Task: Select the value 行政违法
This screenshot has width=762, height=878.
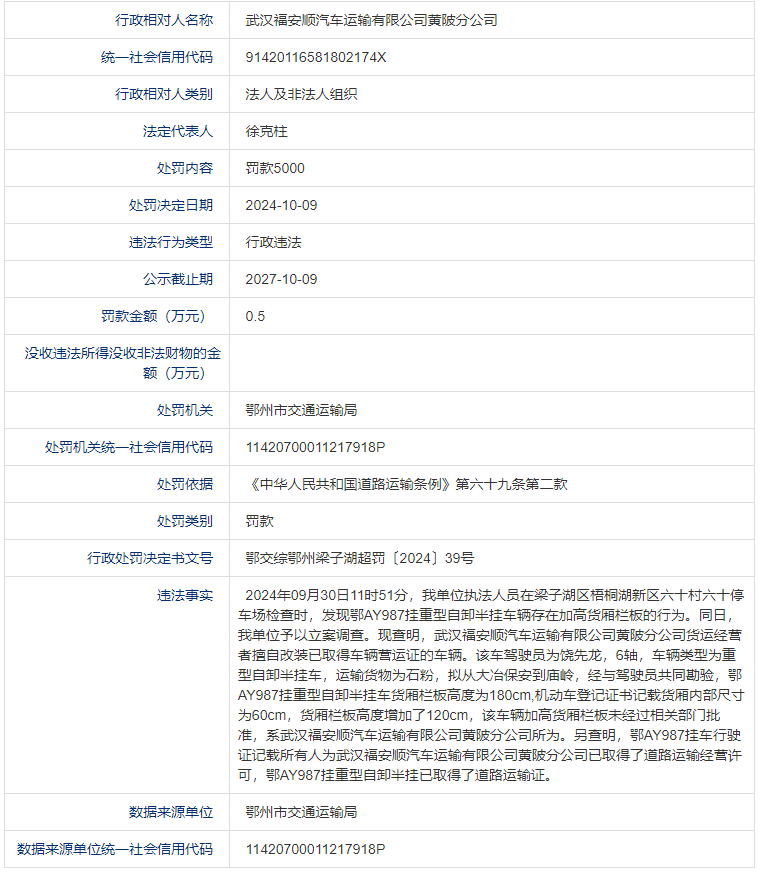Action: click(273, 242)
